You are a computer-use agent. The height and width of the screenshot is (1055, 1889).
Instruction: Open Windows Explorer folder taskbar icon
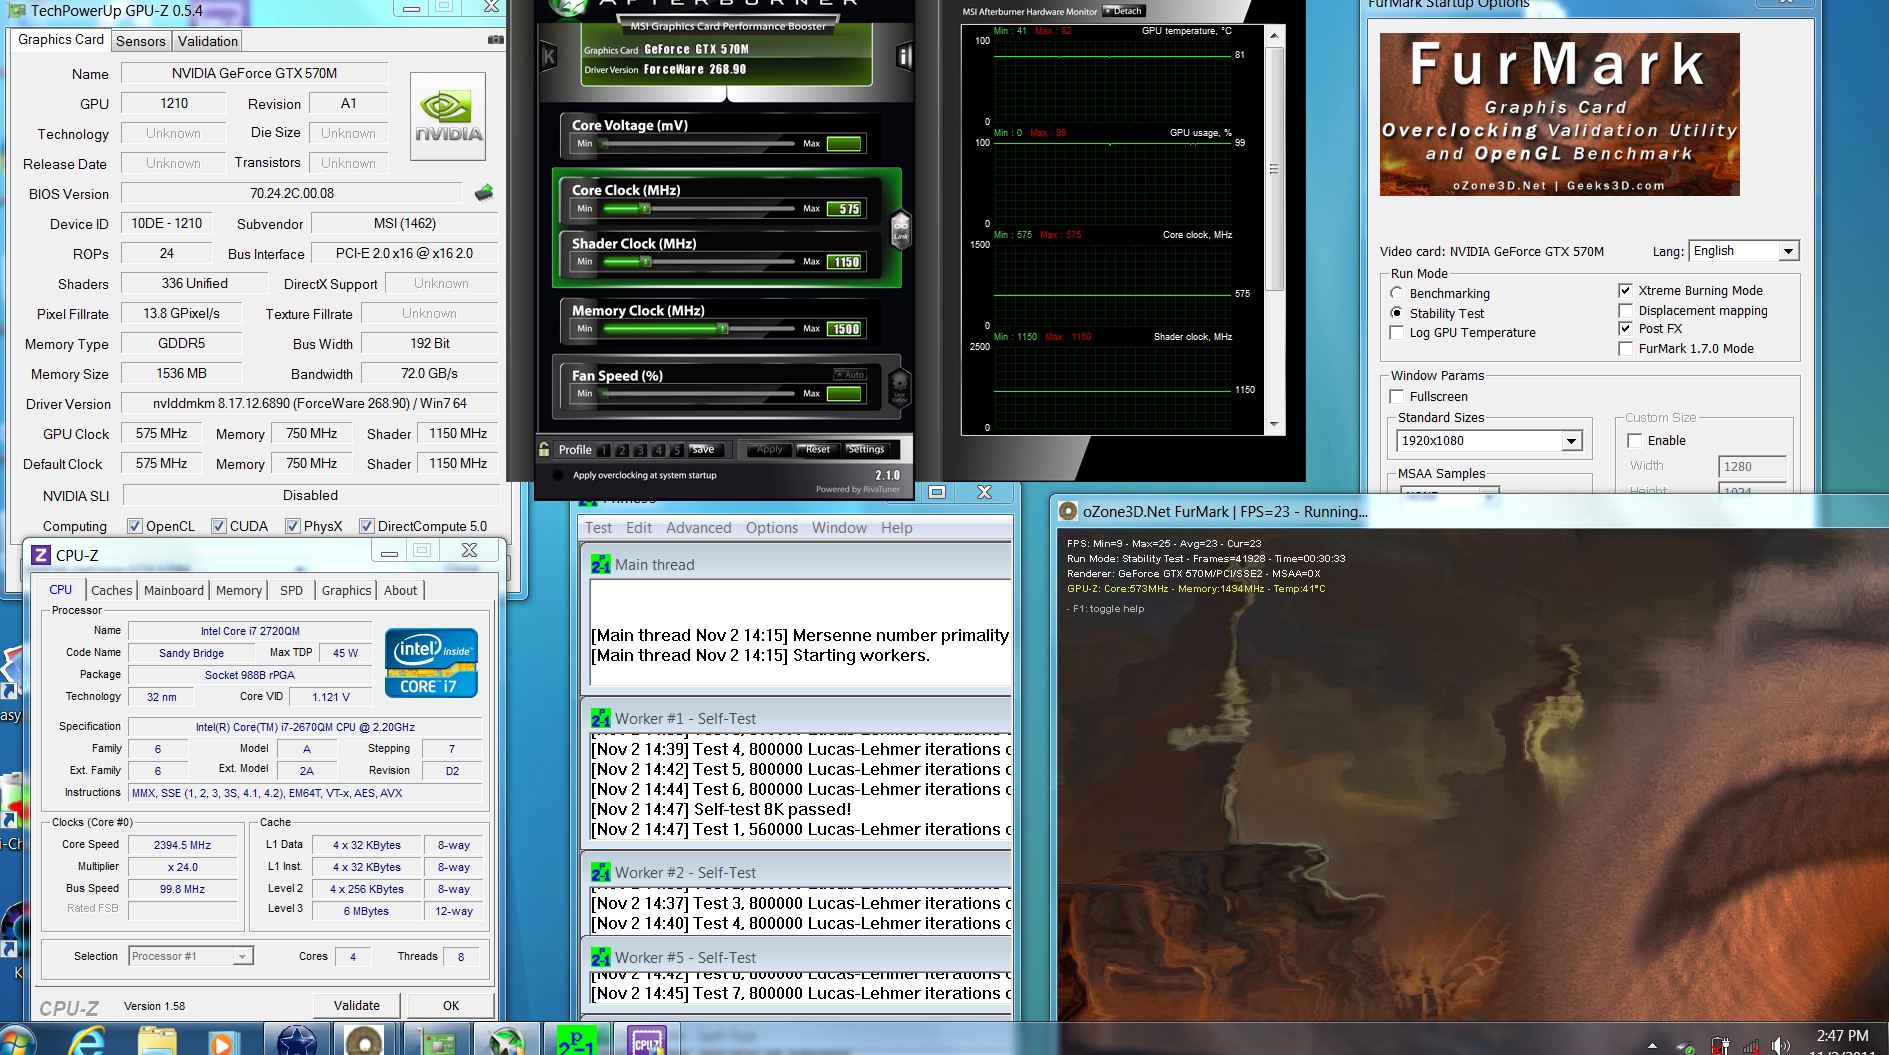pos(156,1041)
